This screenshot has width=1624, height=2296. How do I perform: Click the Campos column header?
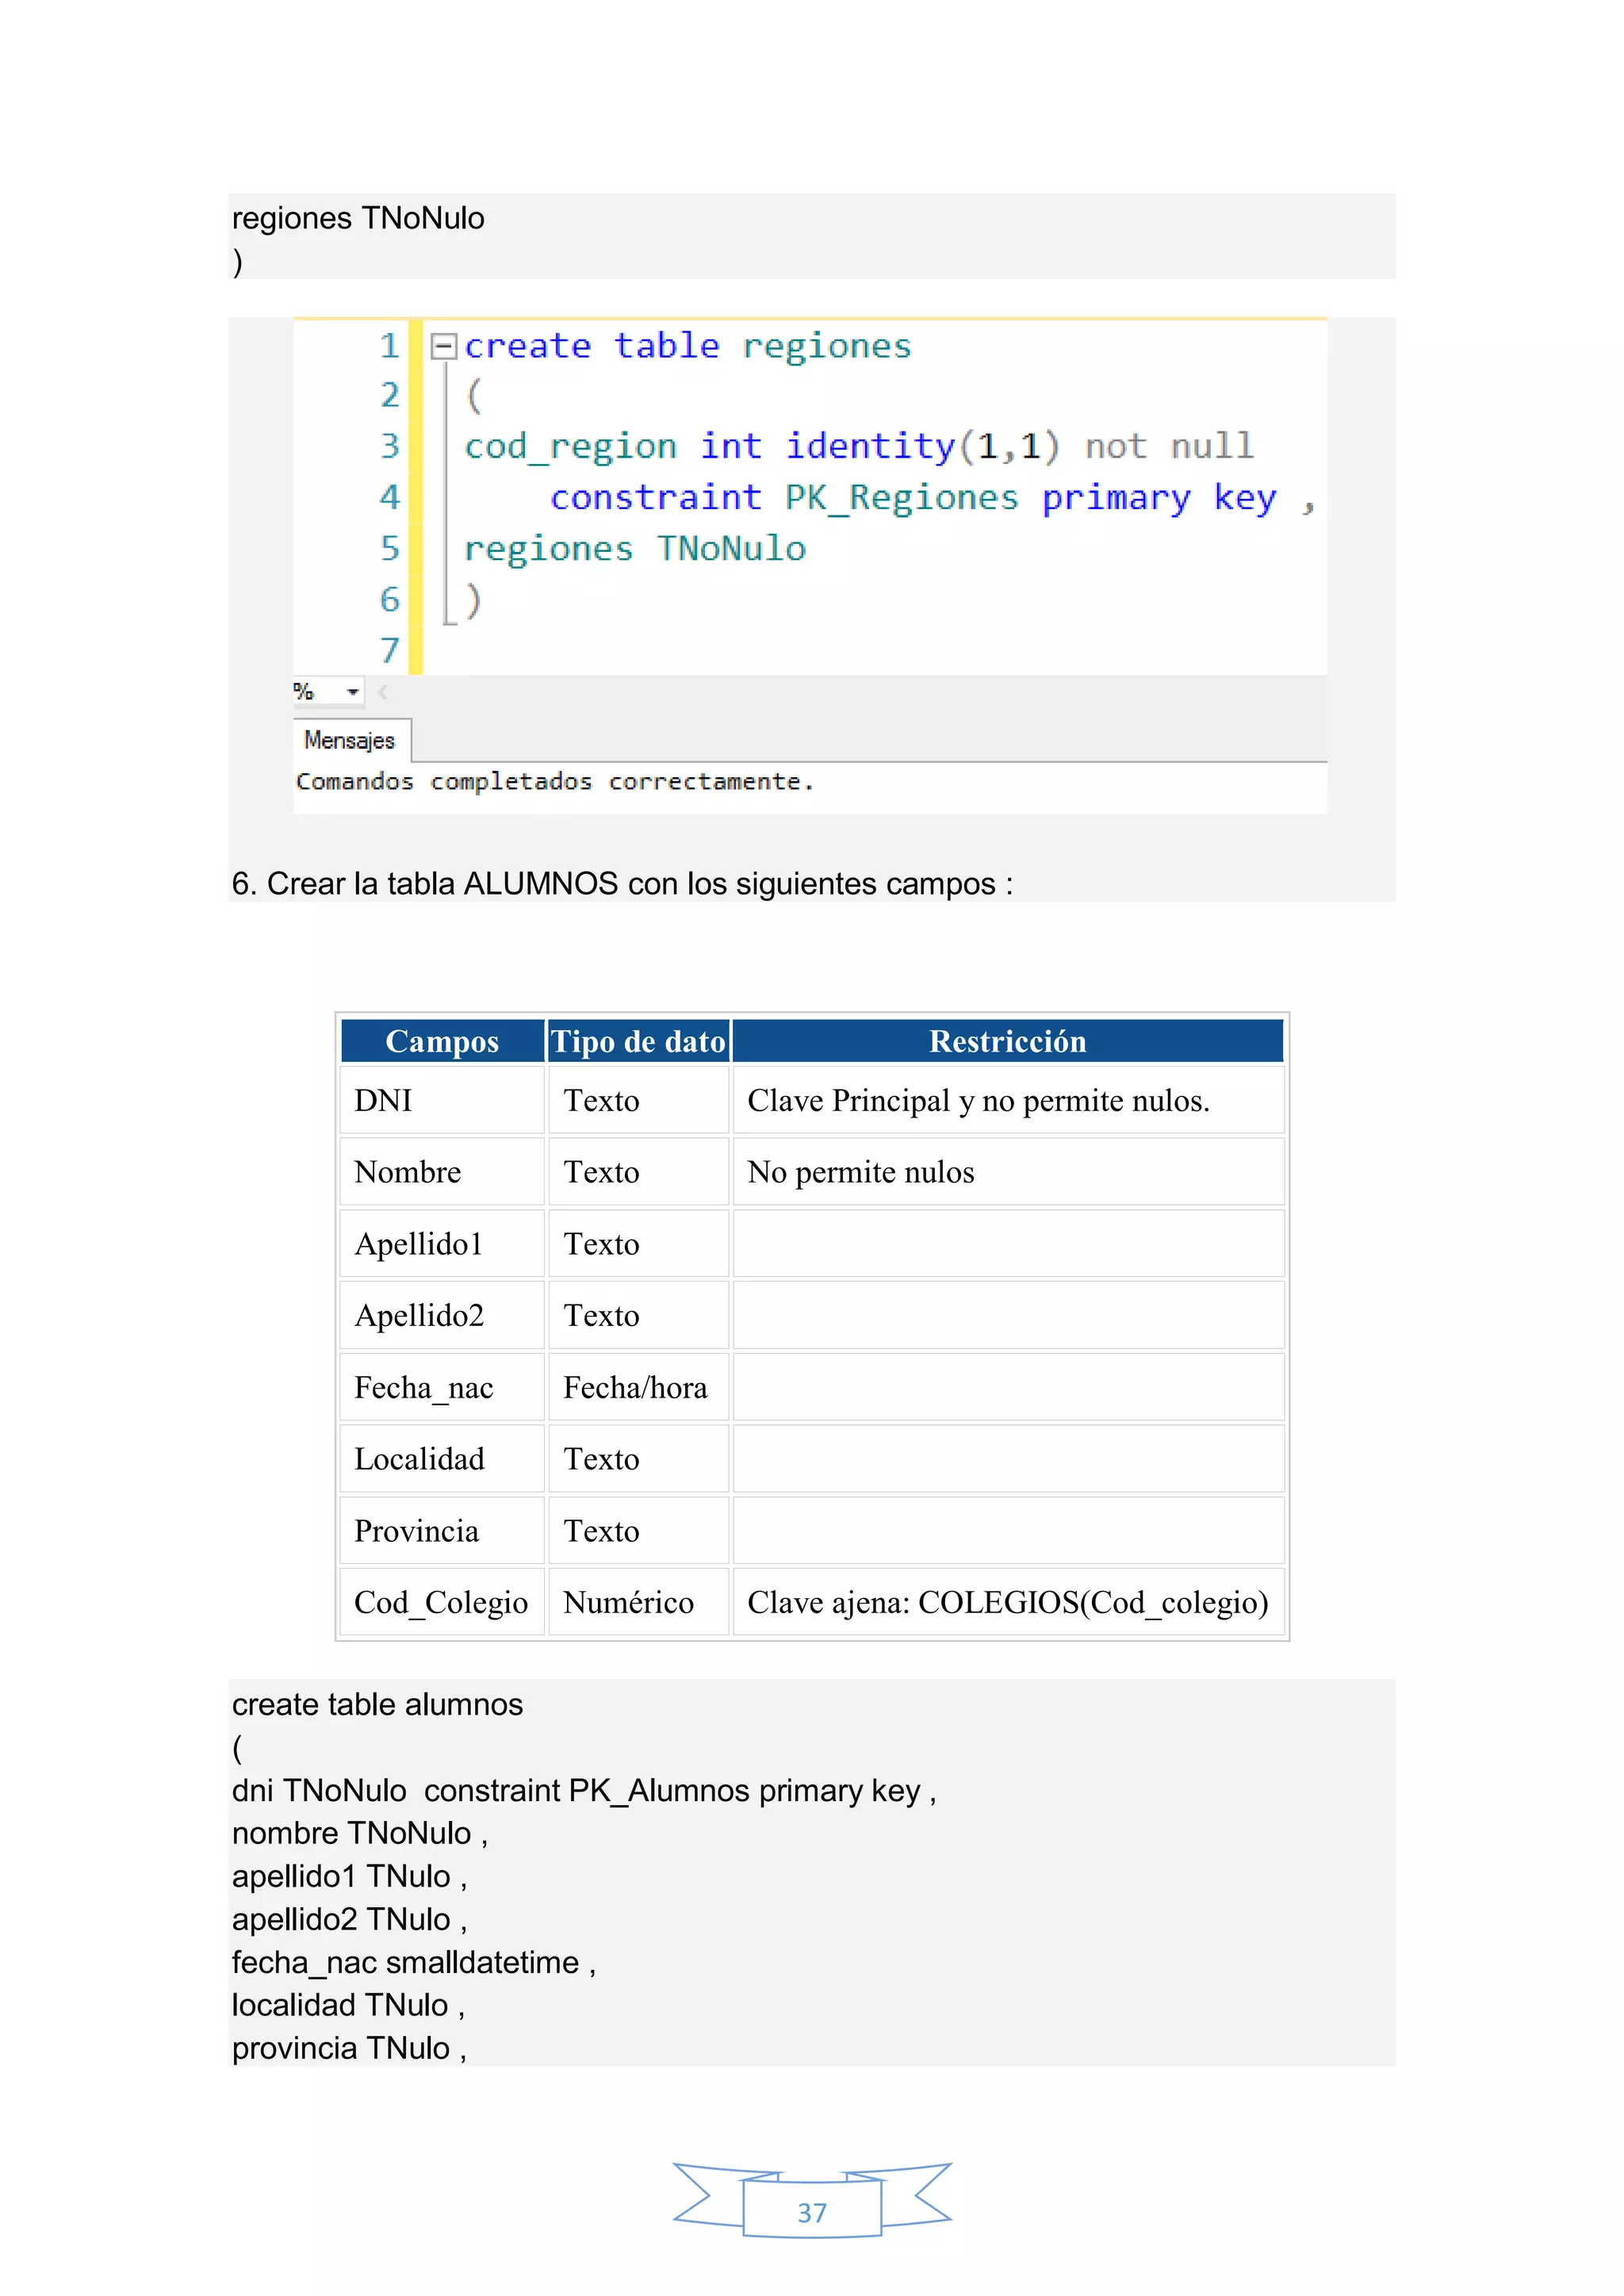tap(442, 1041)
